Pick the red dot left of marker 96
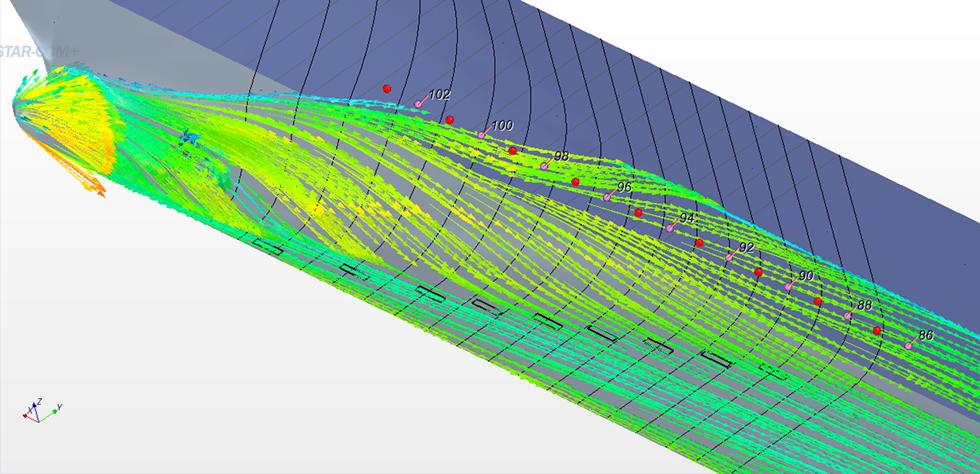Viewport: 980px width, 474px height. (x=576, y=182)
